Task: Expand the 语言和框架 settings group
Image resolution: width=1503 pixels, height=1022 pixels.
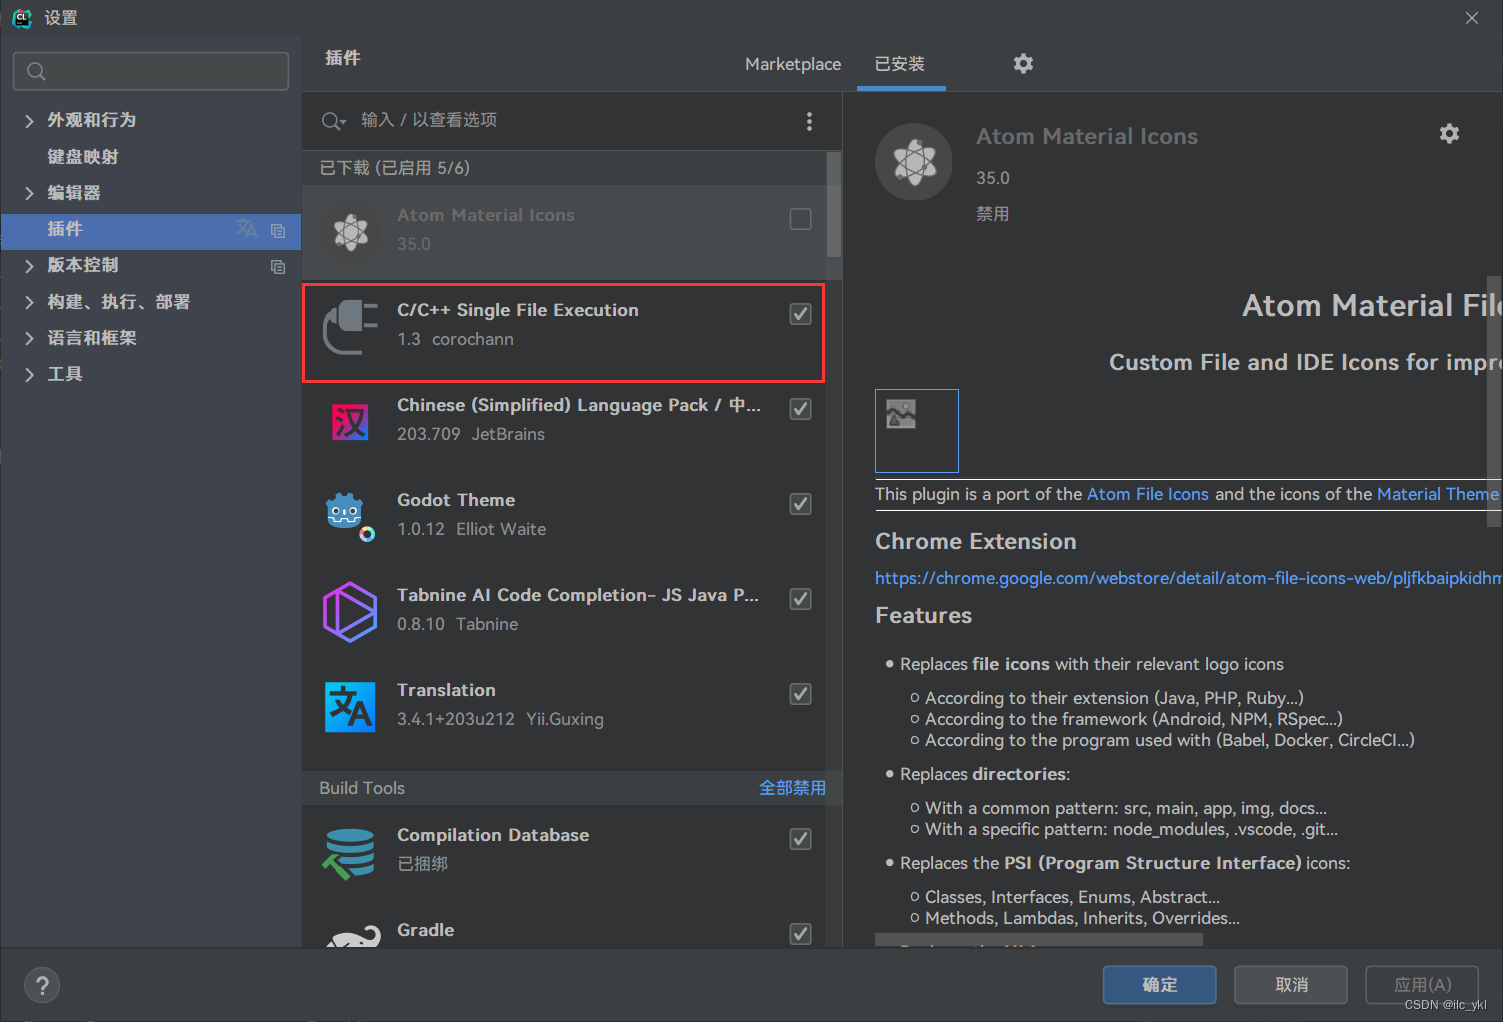Action: point(29,338)
